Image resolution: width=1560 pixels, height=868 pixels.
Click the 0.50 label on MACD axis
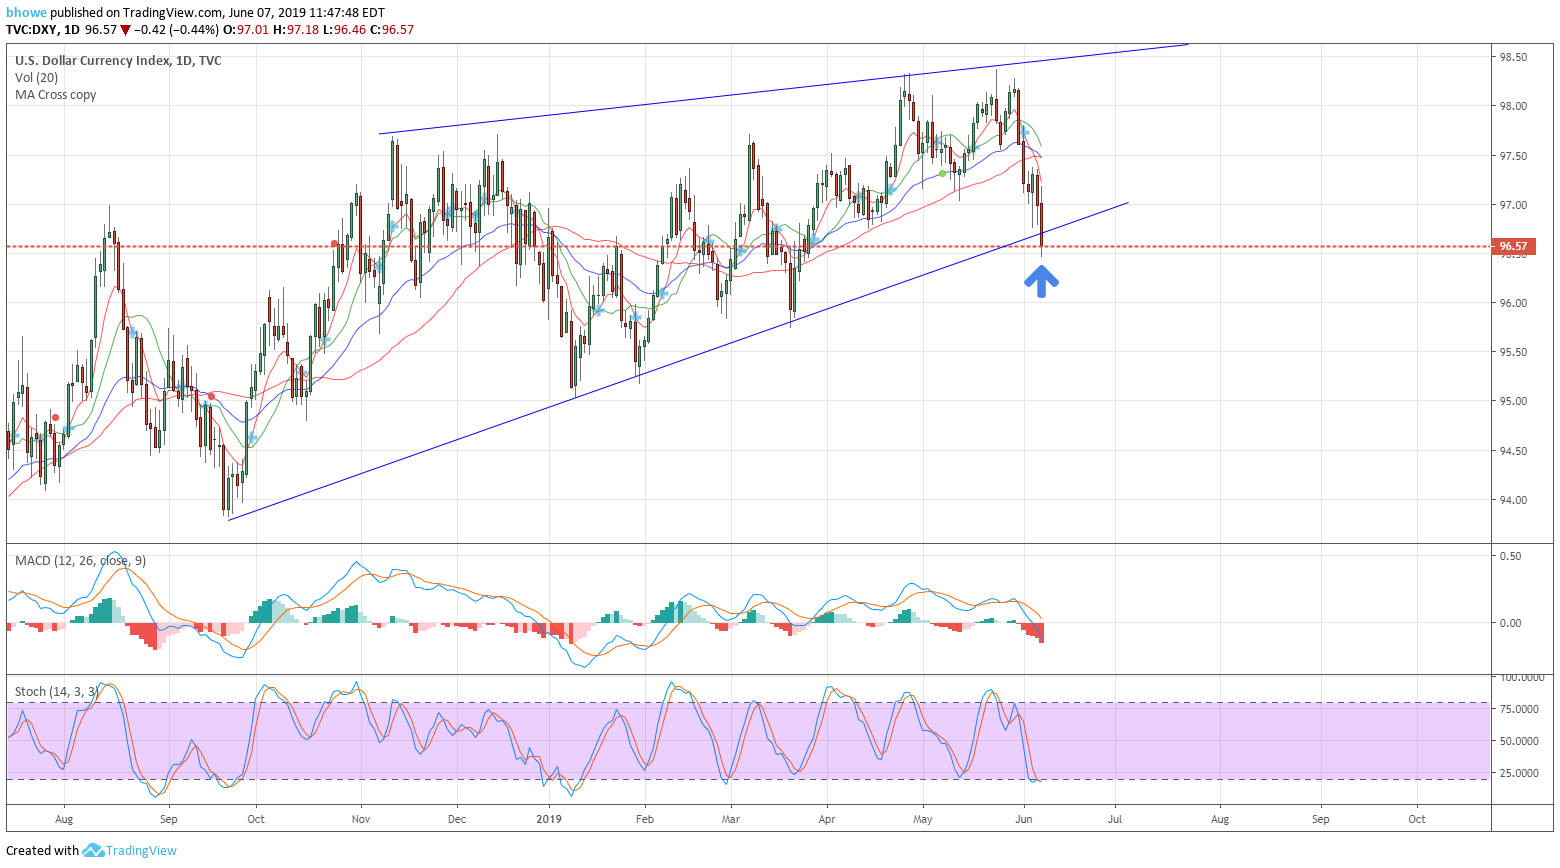1509,556
